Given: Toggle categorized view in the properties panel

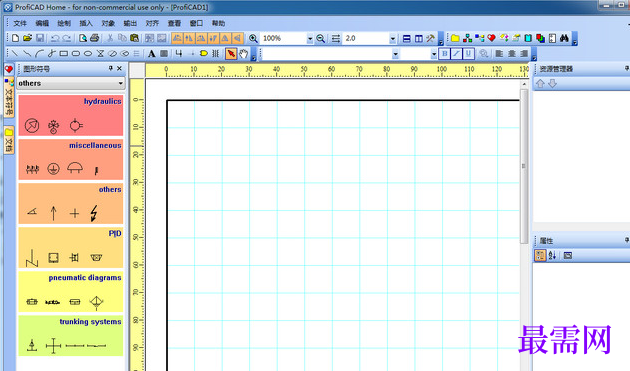Looking at the screenshot, I should (540, 255).
